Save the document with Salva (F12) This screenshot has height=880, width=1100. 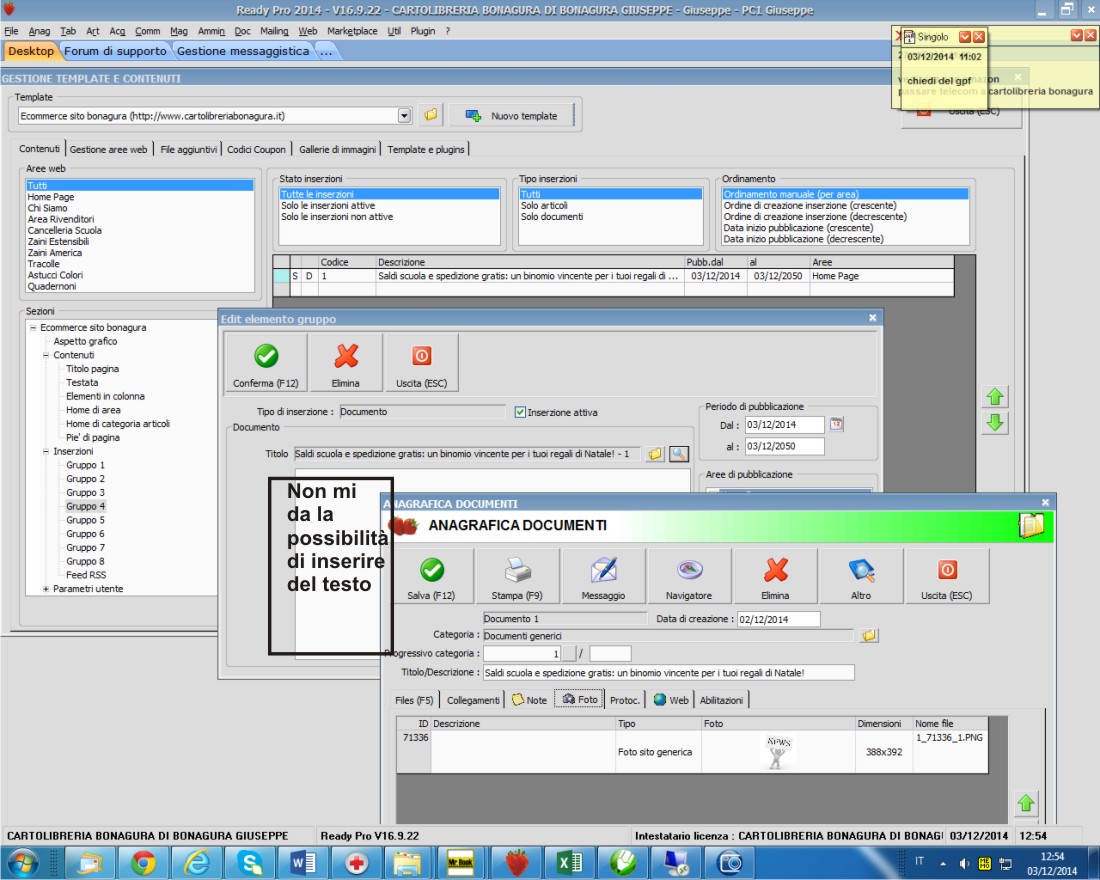(x=431, y=575)
